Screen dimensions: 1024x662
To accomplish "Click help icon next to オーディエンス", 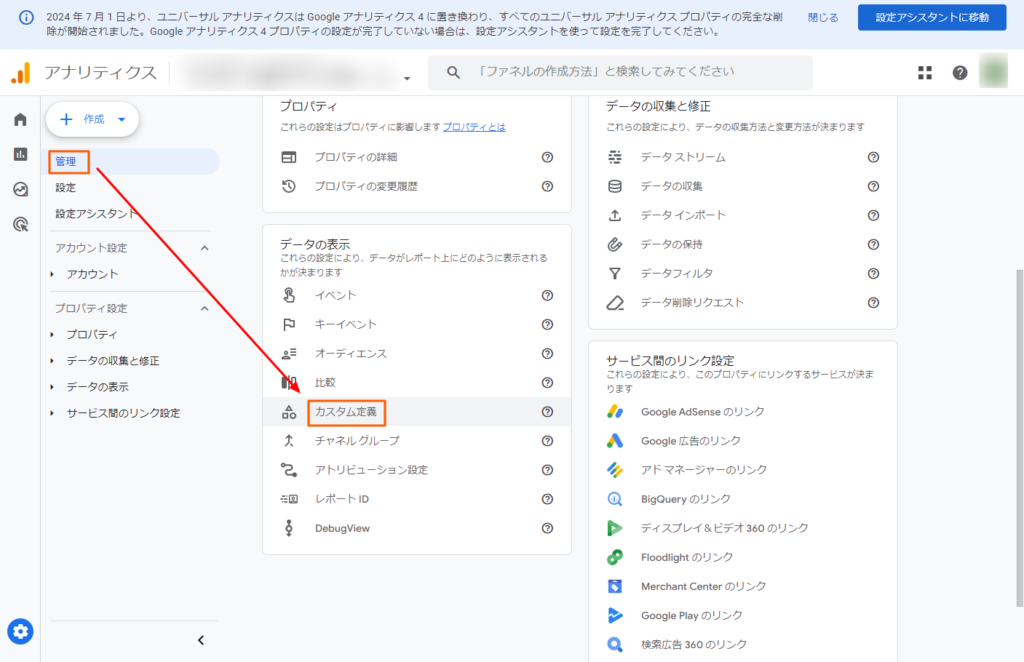I will coord(547,353).
